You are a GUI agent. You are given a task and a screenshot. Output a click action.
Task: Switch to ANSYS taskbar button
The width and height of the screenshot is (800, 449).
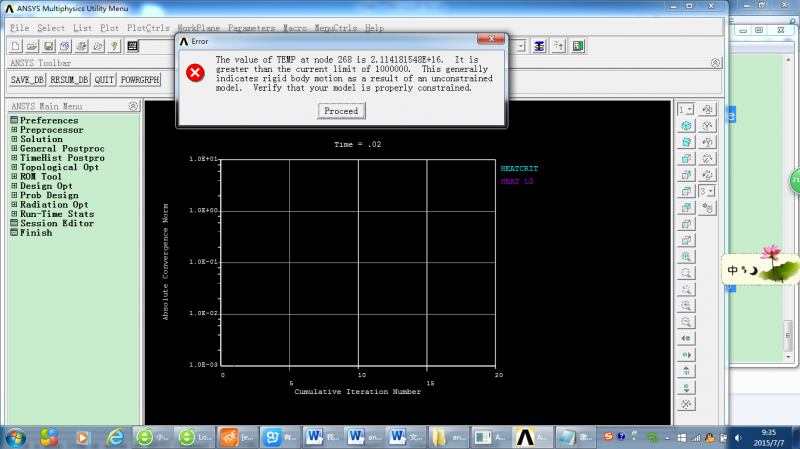coord(532,437)
